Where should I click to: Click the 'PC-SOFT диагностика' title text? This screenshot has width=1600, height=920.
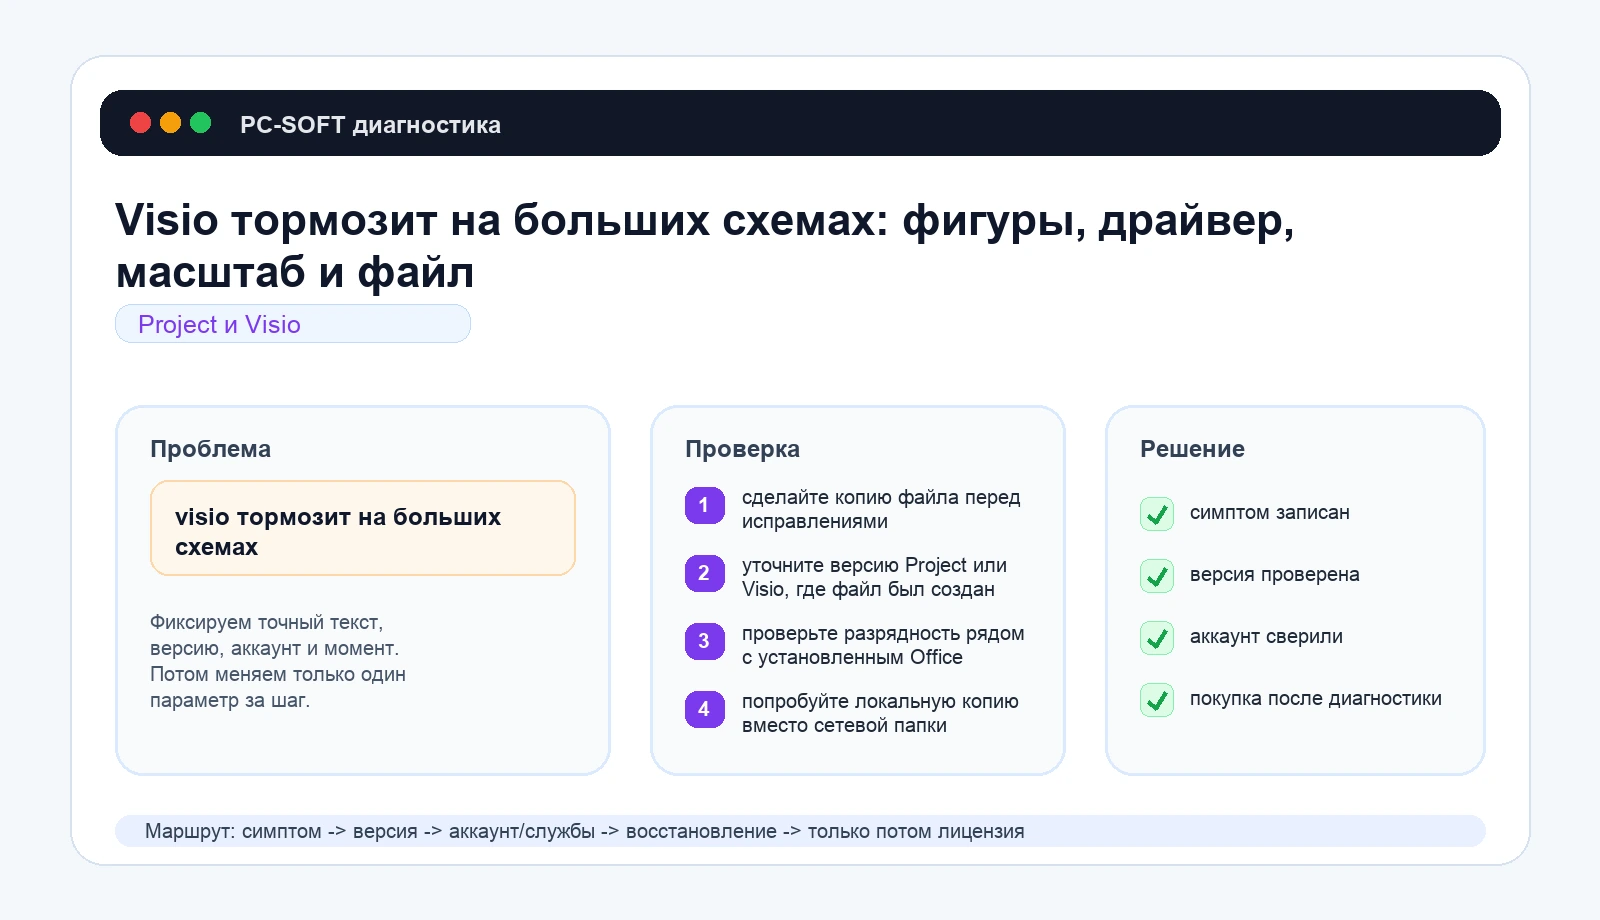(x=370, y=125)
